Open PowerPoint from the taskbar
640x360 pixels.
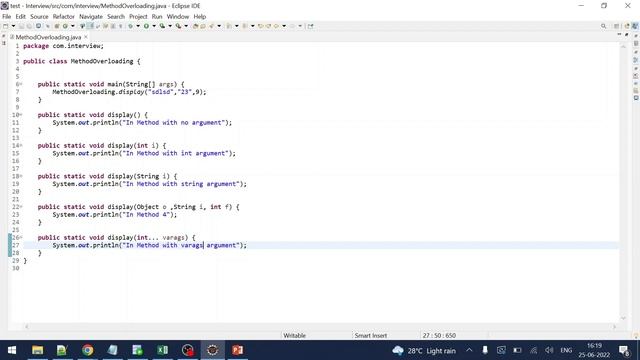click(x=238, y=350)
